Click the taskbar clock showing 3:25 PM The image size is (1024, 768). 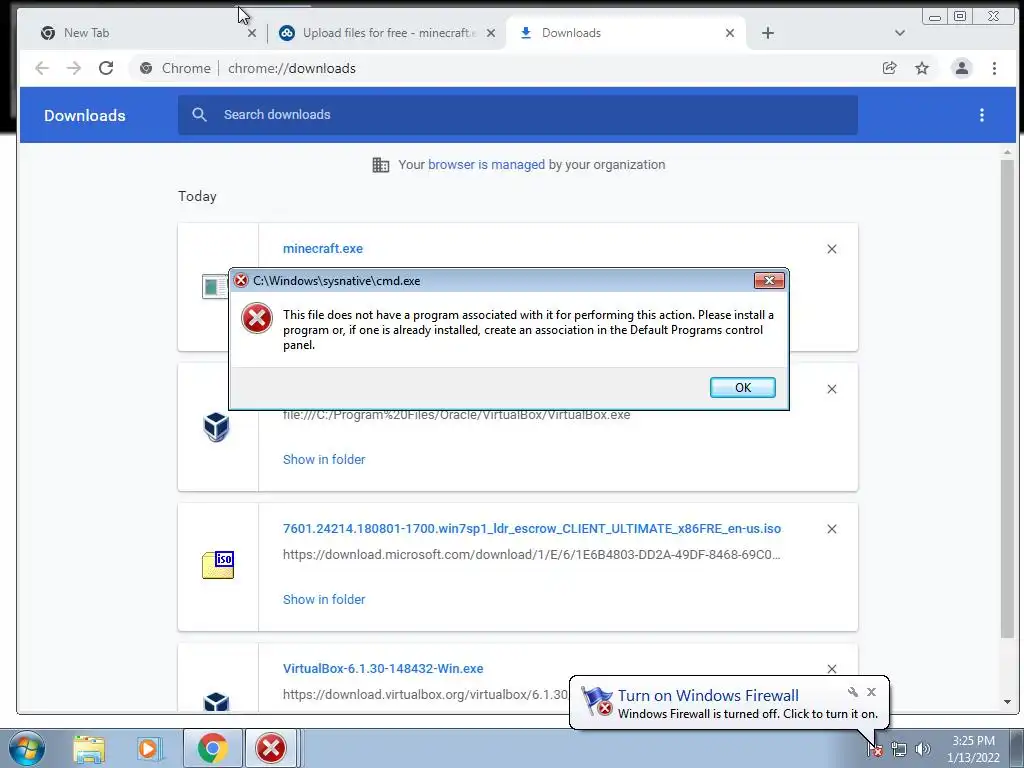pos(973,749)
